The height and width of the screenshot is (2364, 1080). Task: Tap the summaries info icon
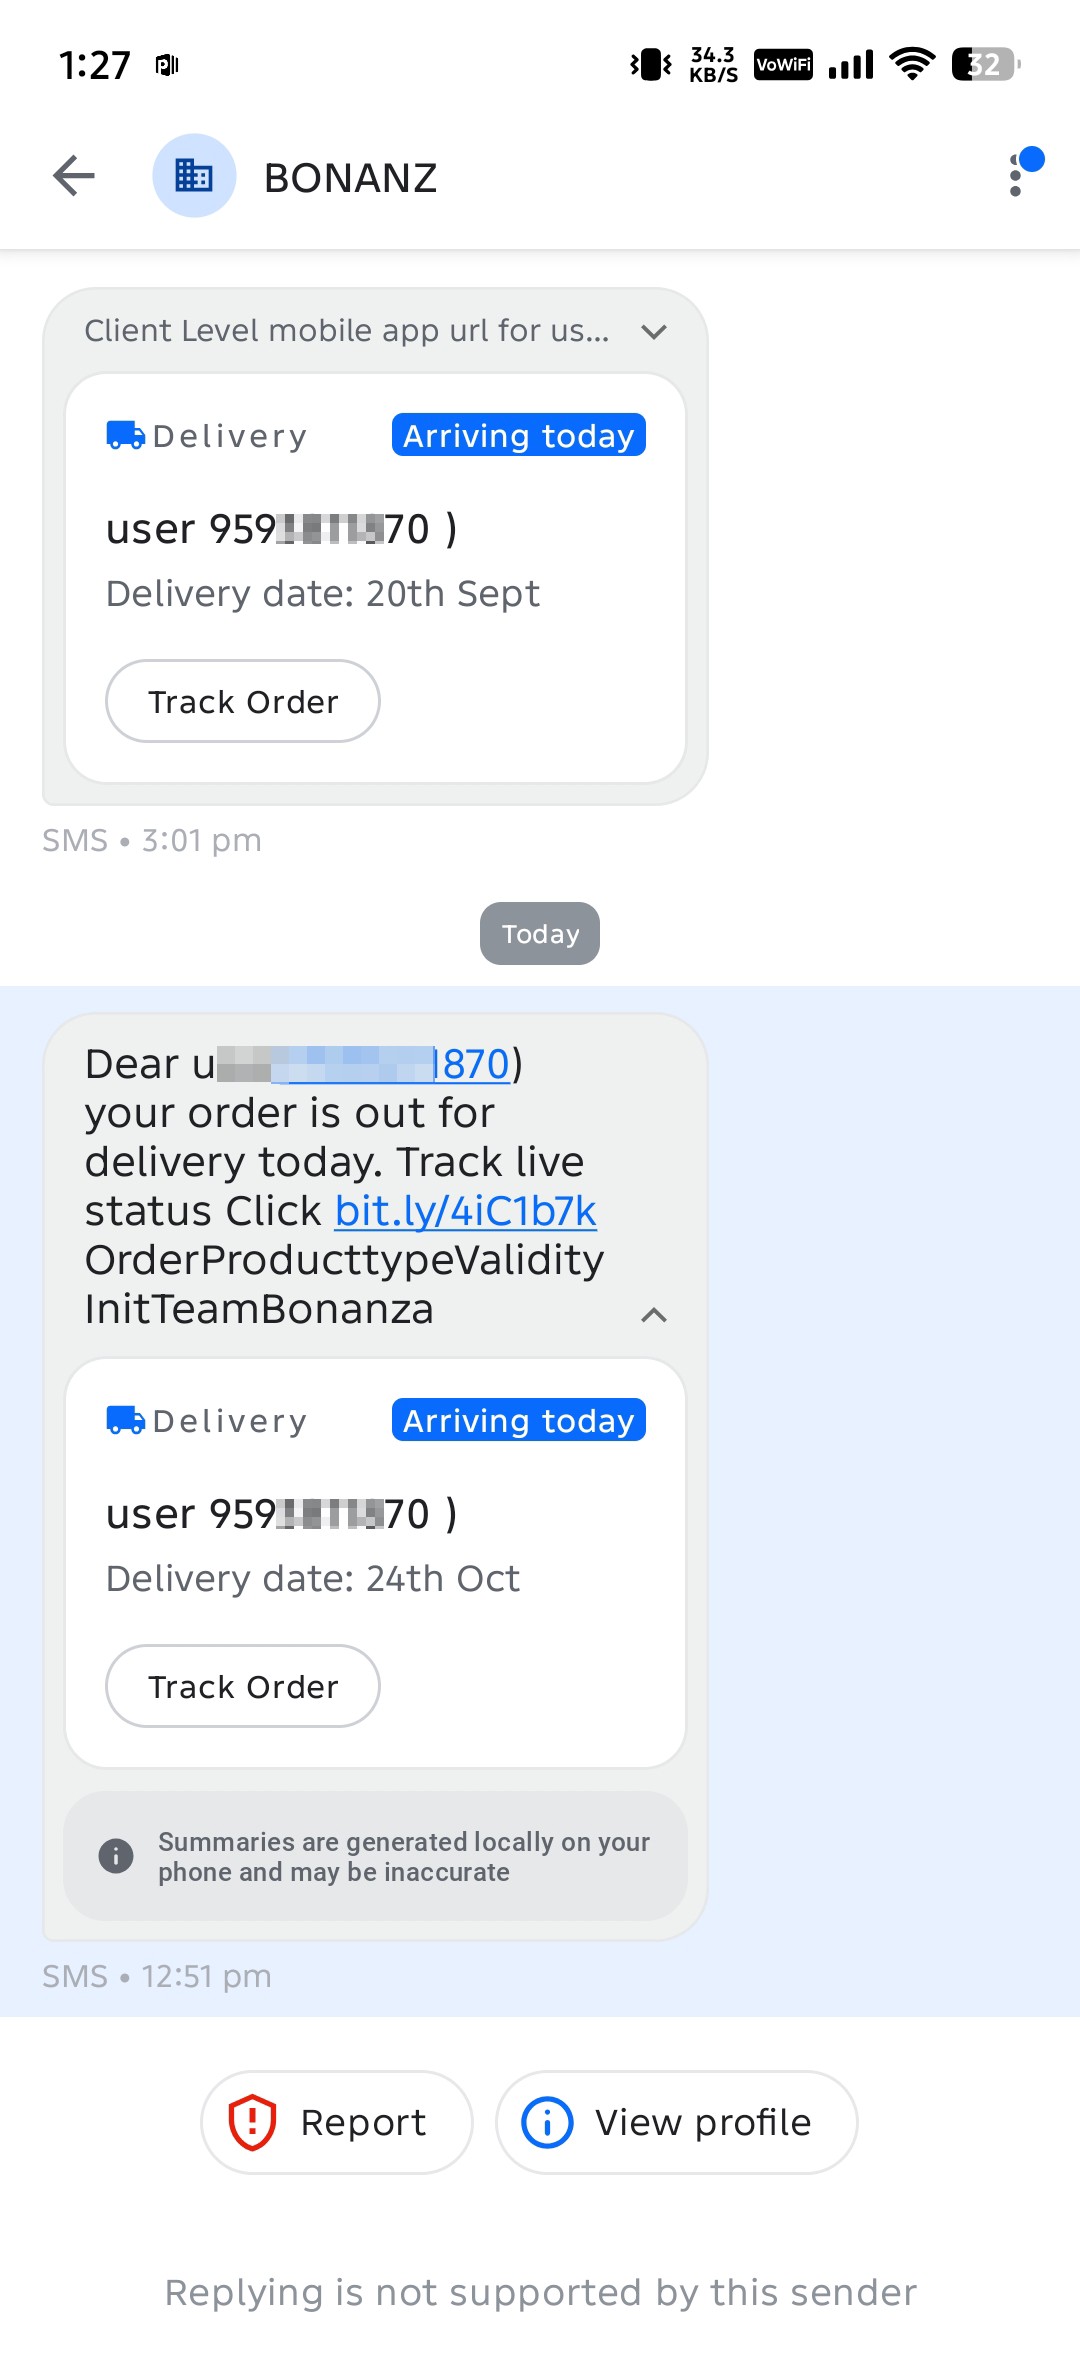coord(116,1856)
